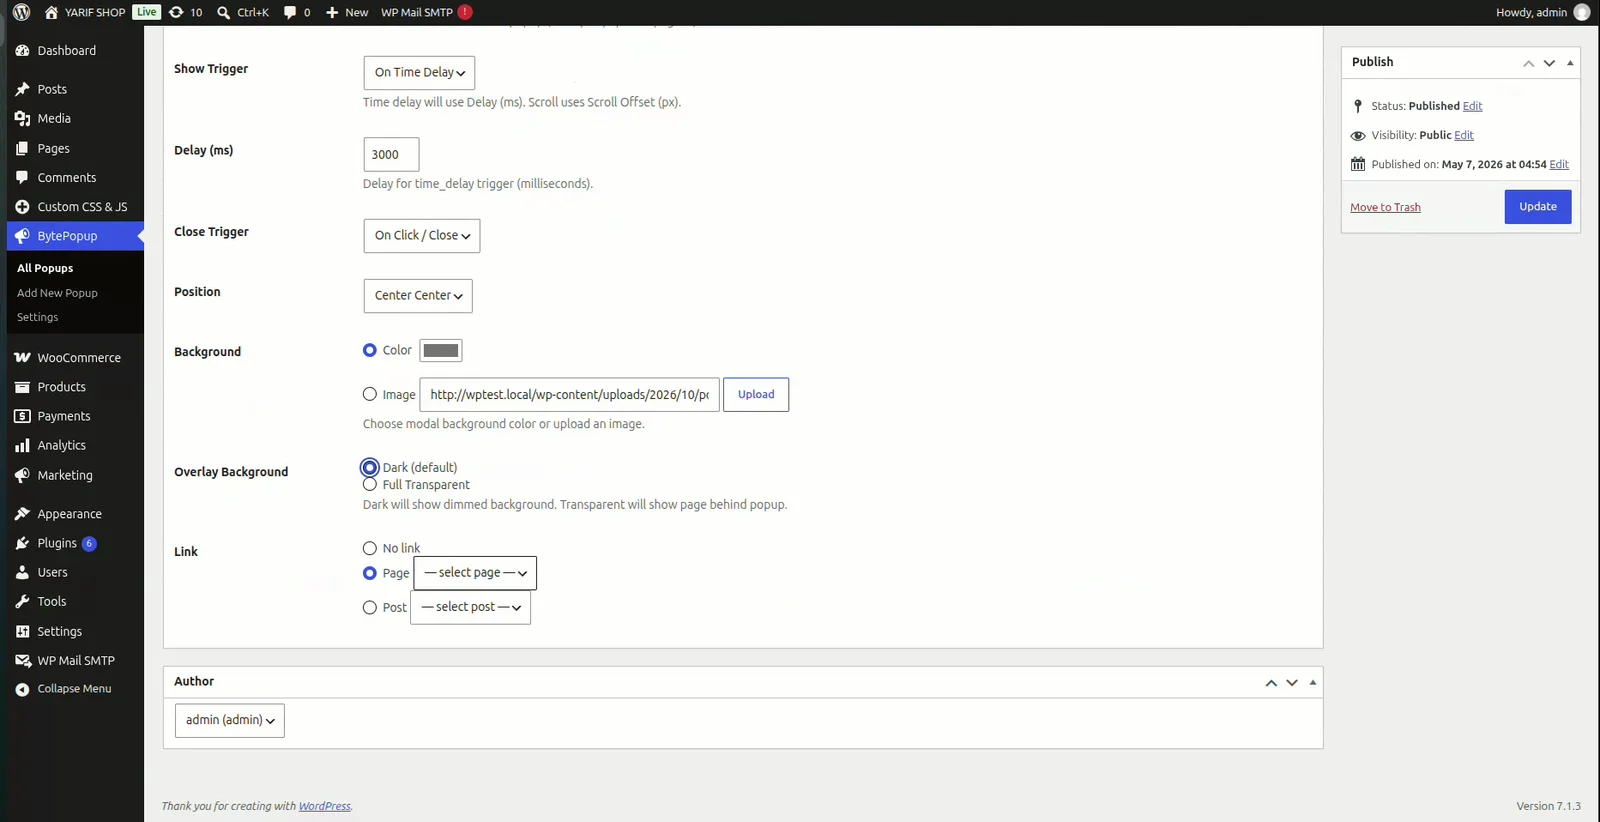Click the WooCommerce logo icon

(x=22, y=357)
